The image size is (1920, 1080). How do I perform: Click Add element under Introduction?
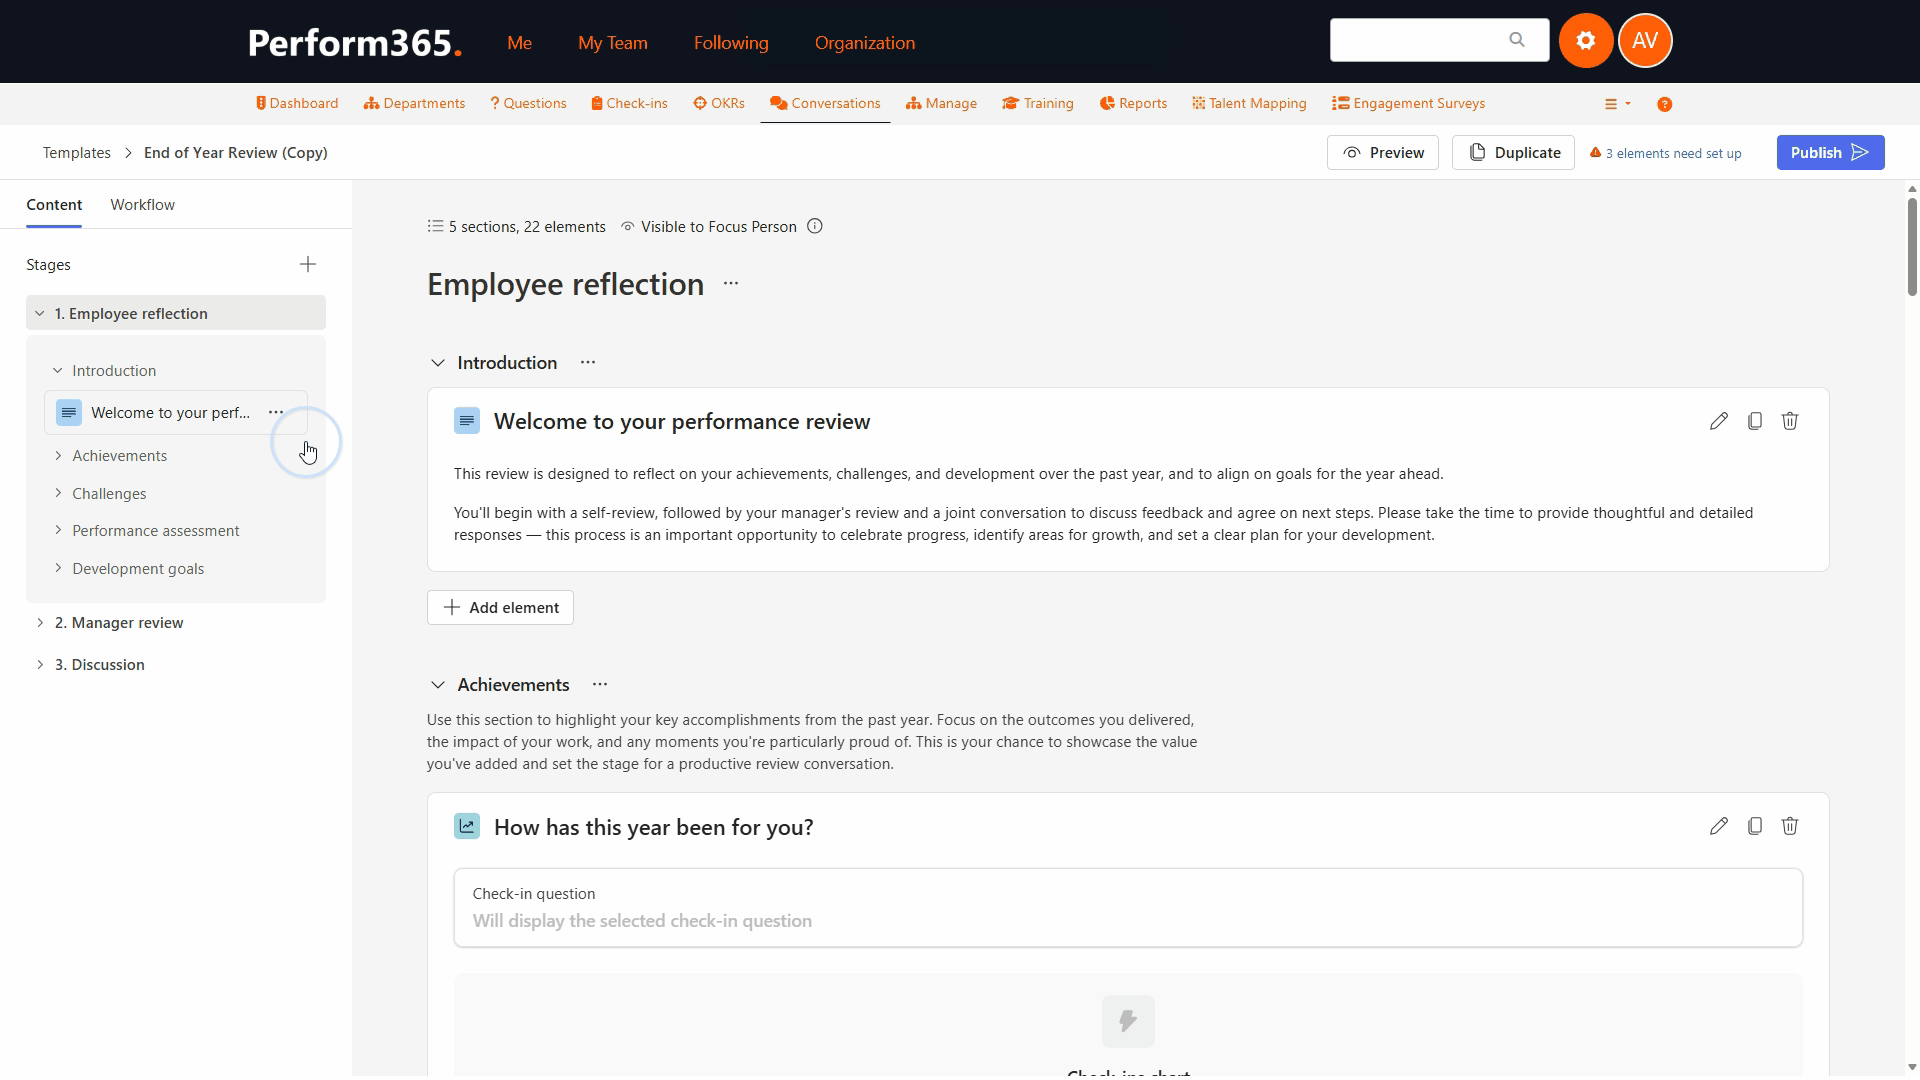point(500,607)
